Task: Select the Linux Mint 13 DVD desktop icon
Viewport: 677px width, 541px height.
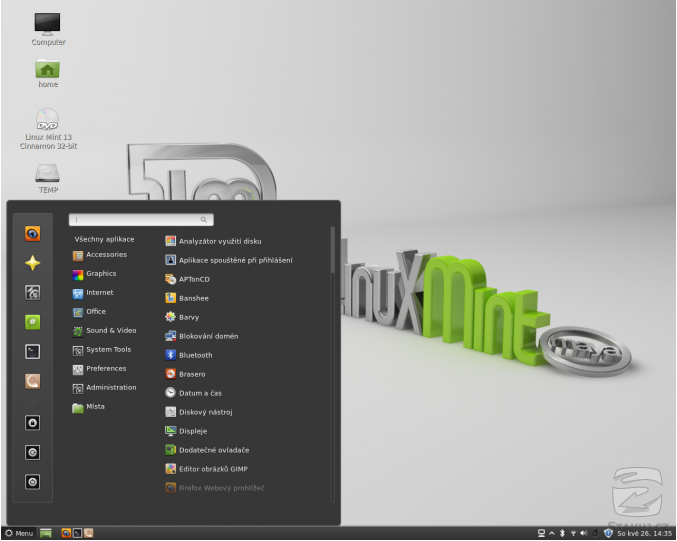Action: (48, 129)
